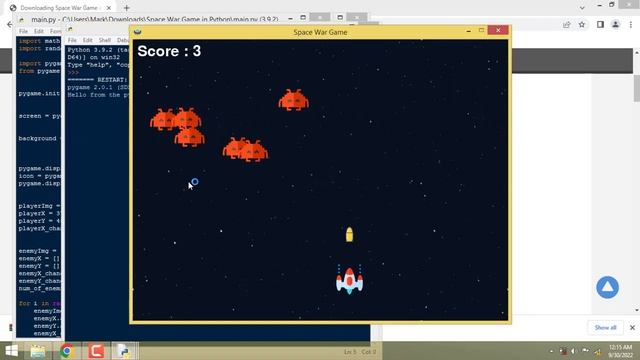The image size is (640, 360).
Task: Click the Chrome share page icon
Action: click(567, 24)
